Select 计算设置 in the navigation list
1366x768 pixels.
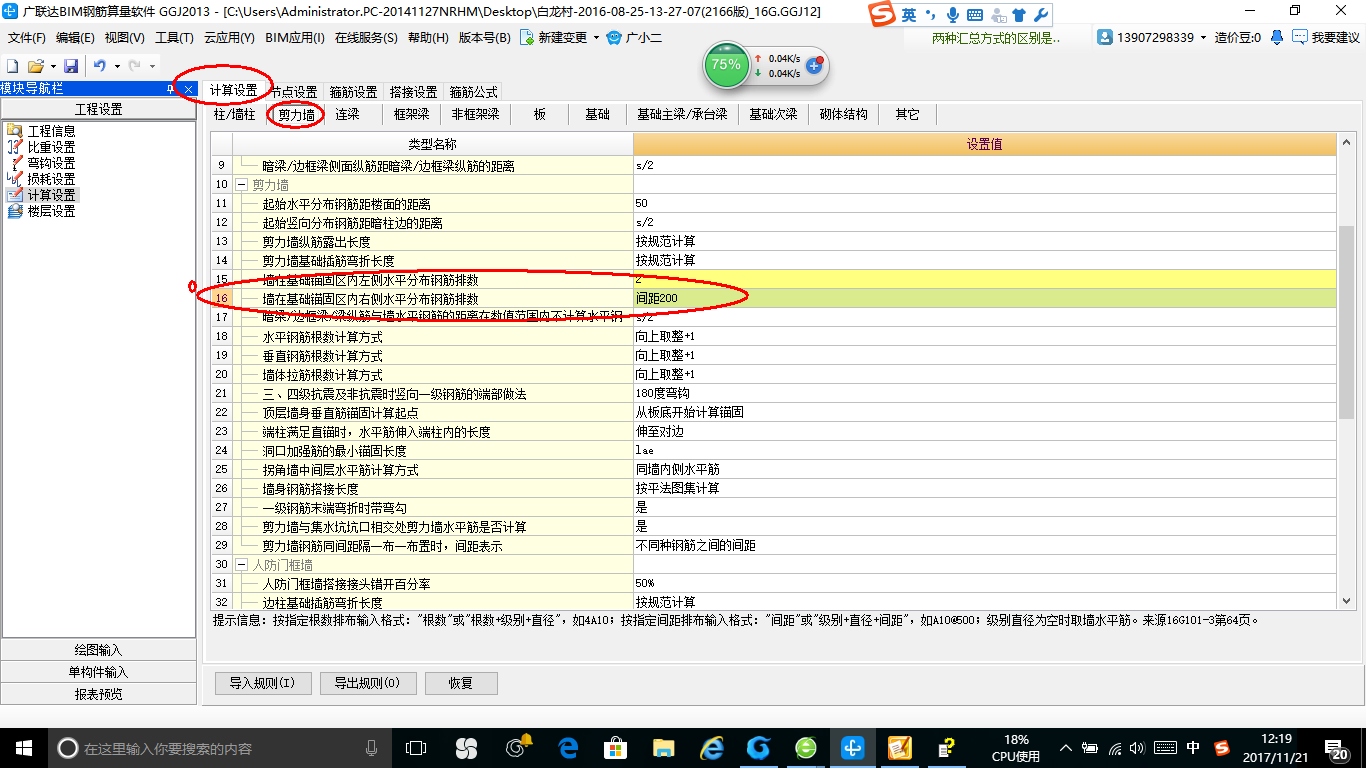[x=51, y=195]
